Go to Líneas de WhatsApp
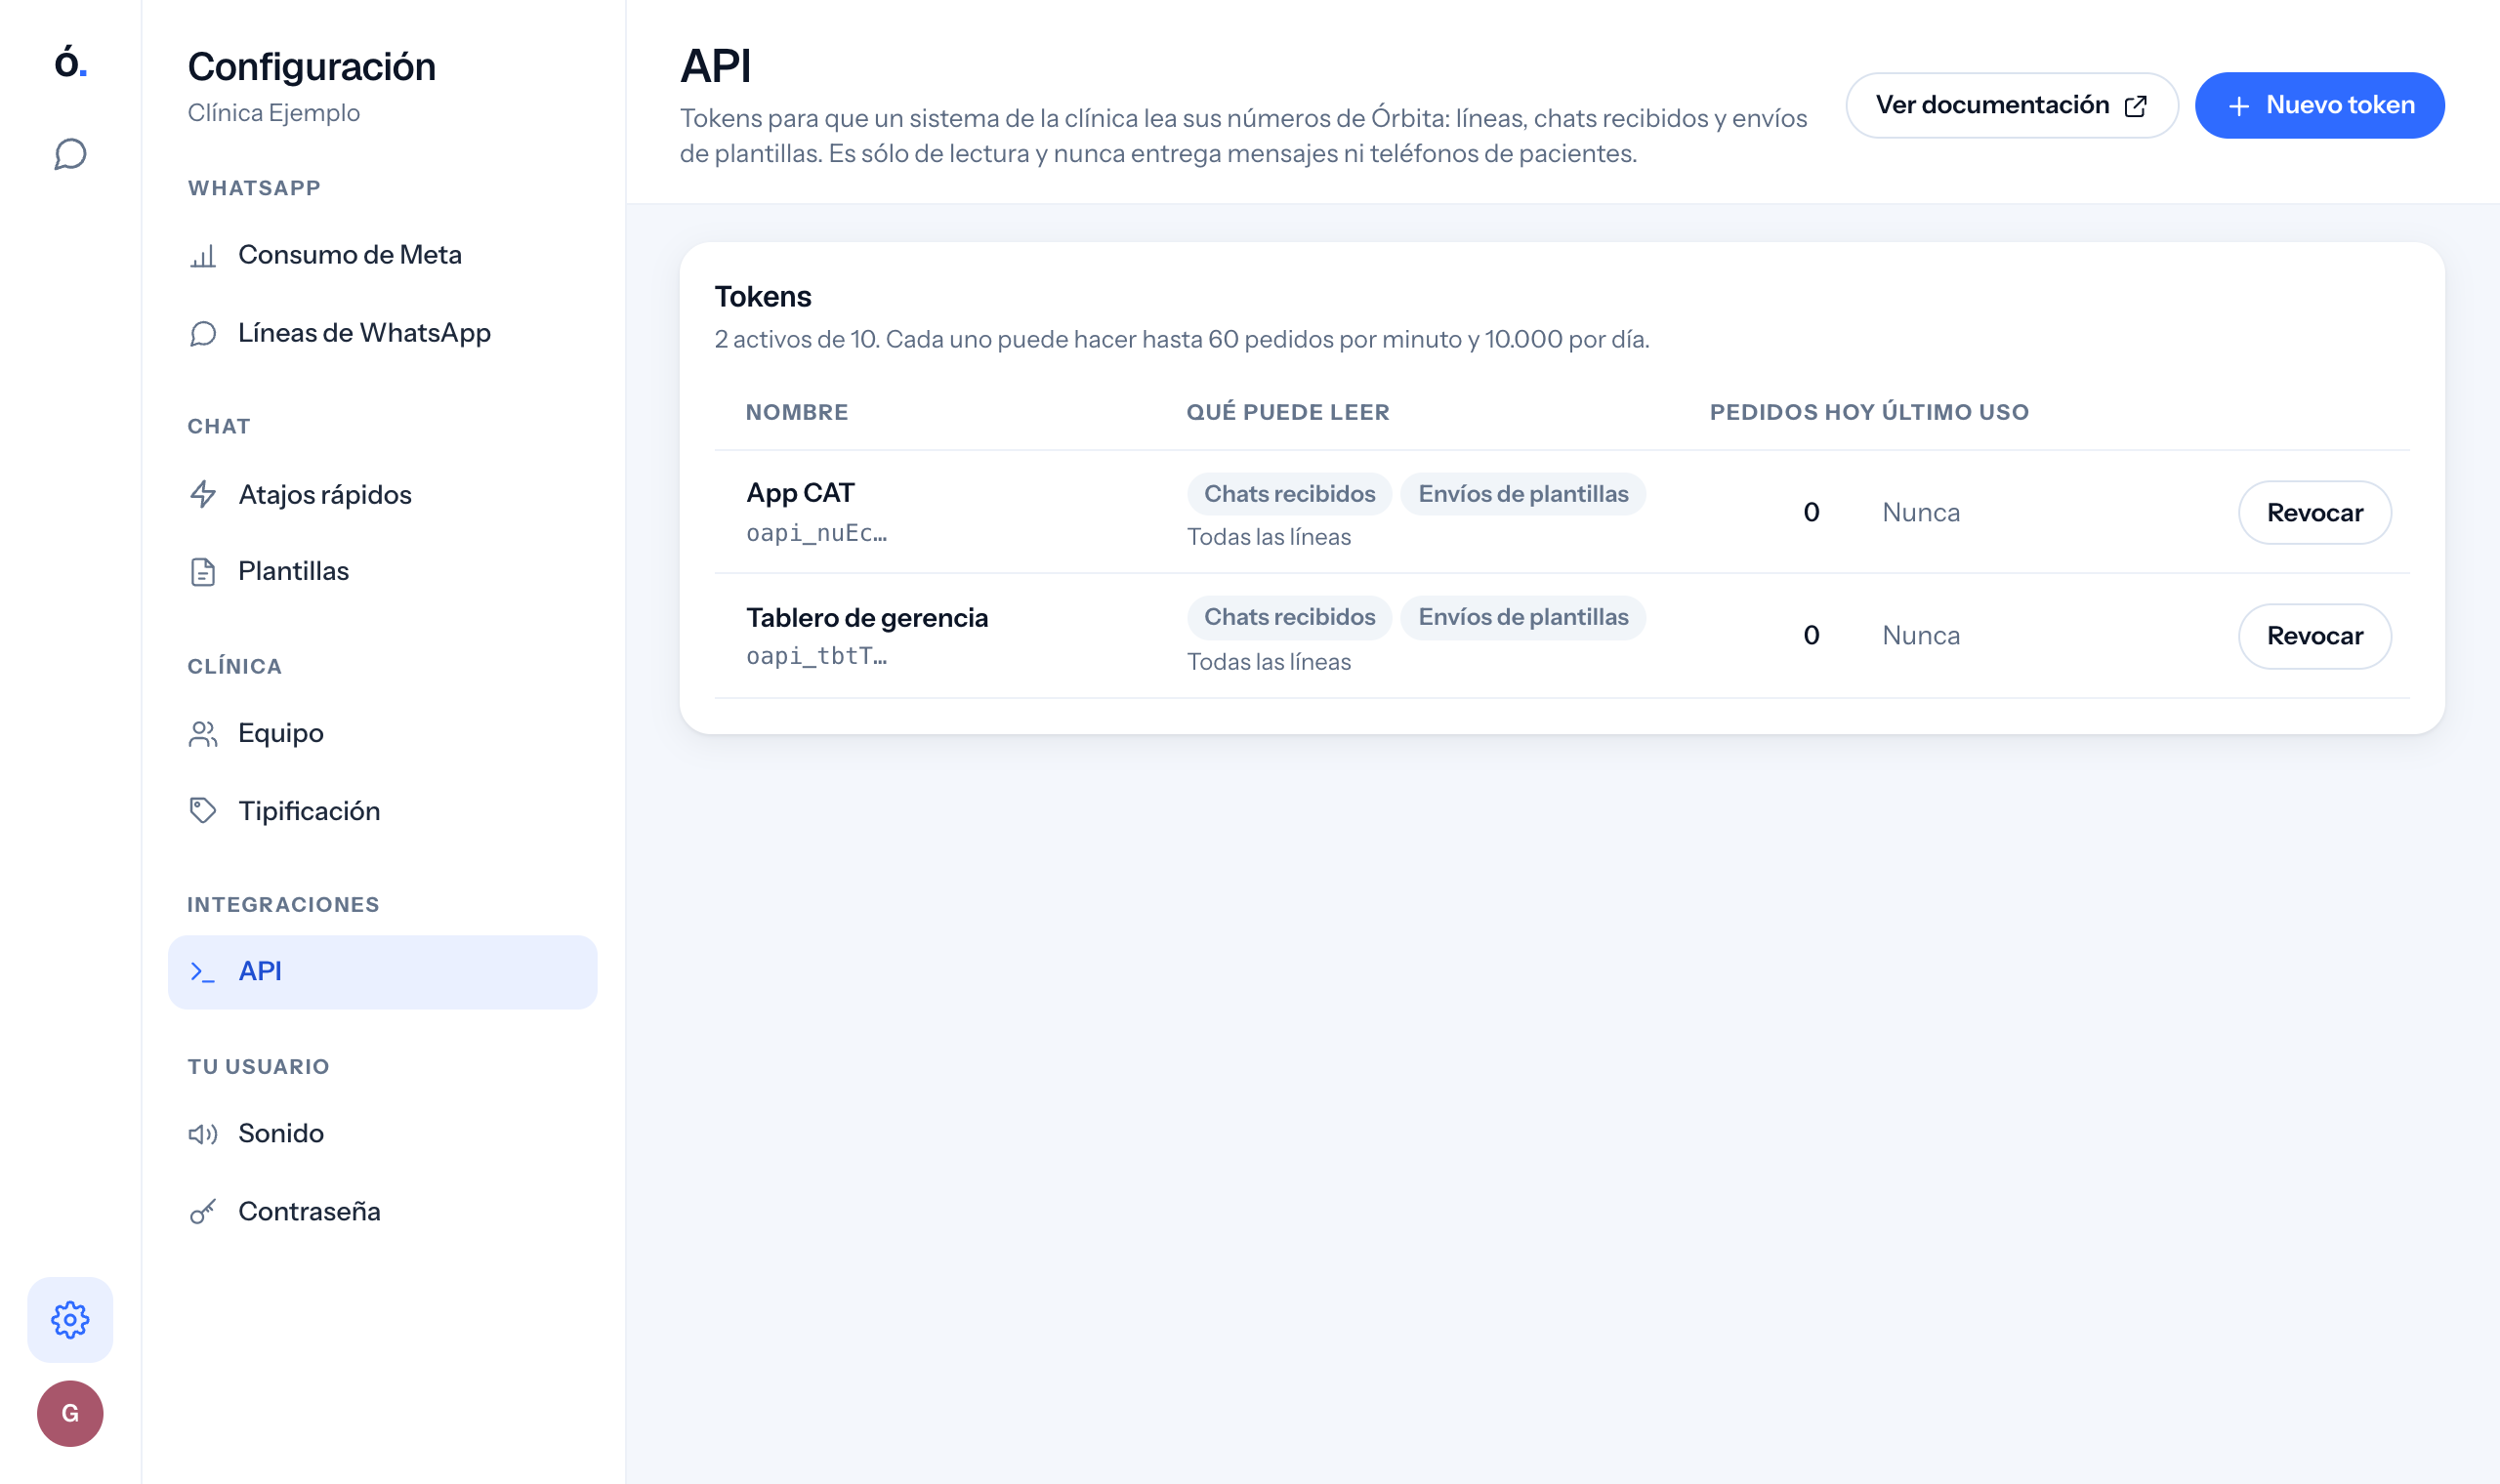Viewport: 2500px width, 1484px height. 382,333
